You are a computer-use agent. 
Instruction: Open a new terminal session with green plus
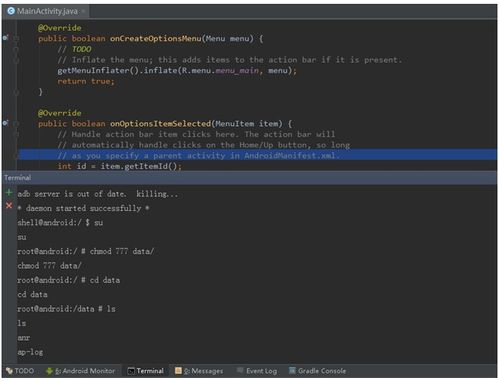pyautogui.click(x=9, y=192)
